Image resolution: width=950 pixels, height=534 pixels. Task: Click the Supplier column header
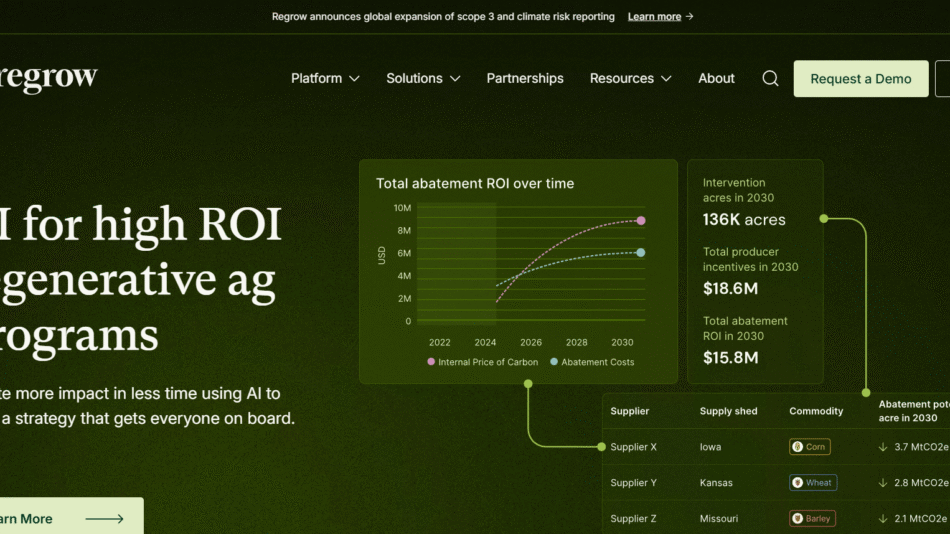pos(629,411)
